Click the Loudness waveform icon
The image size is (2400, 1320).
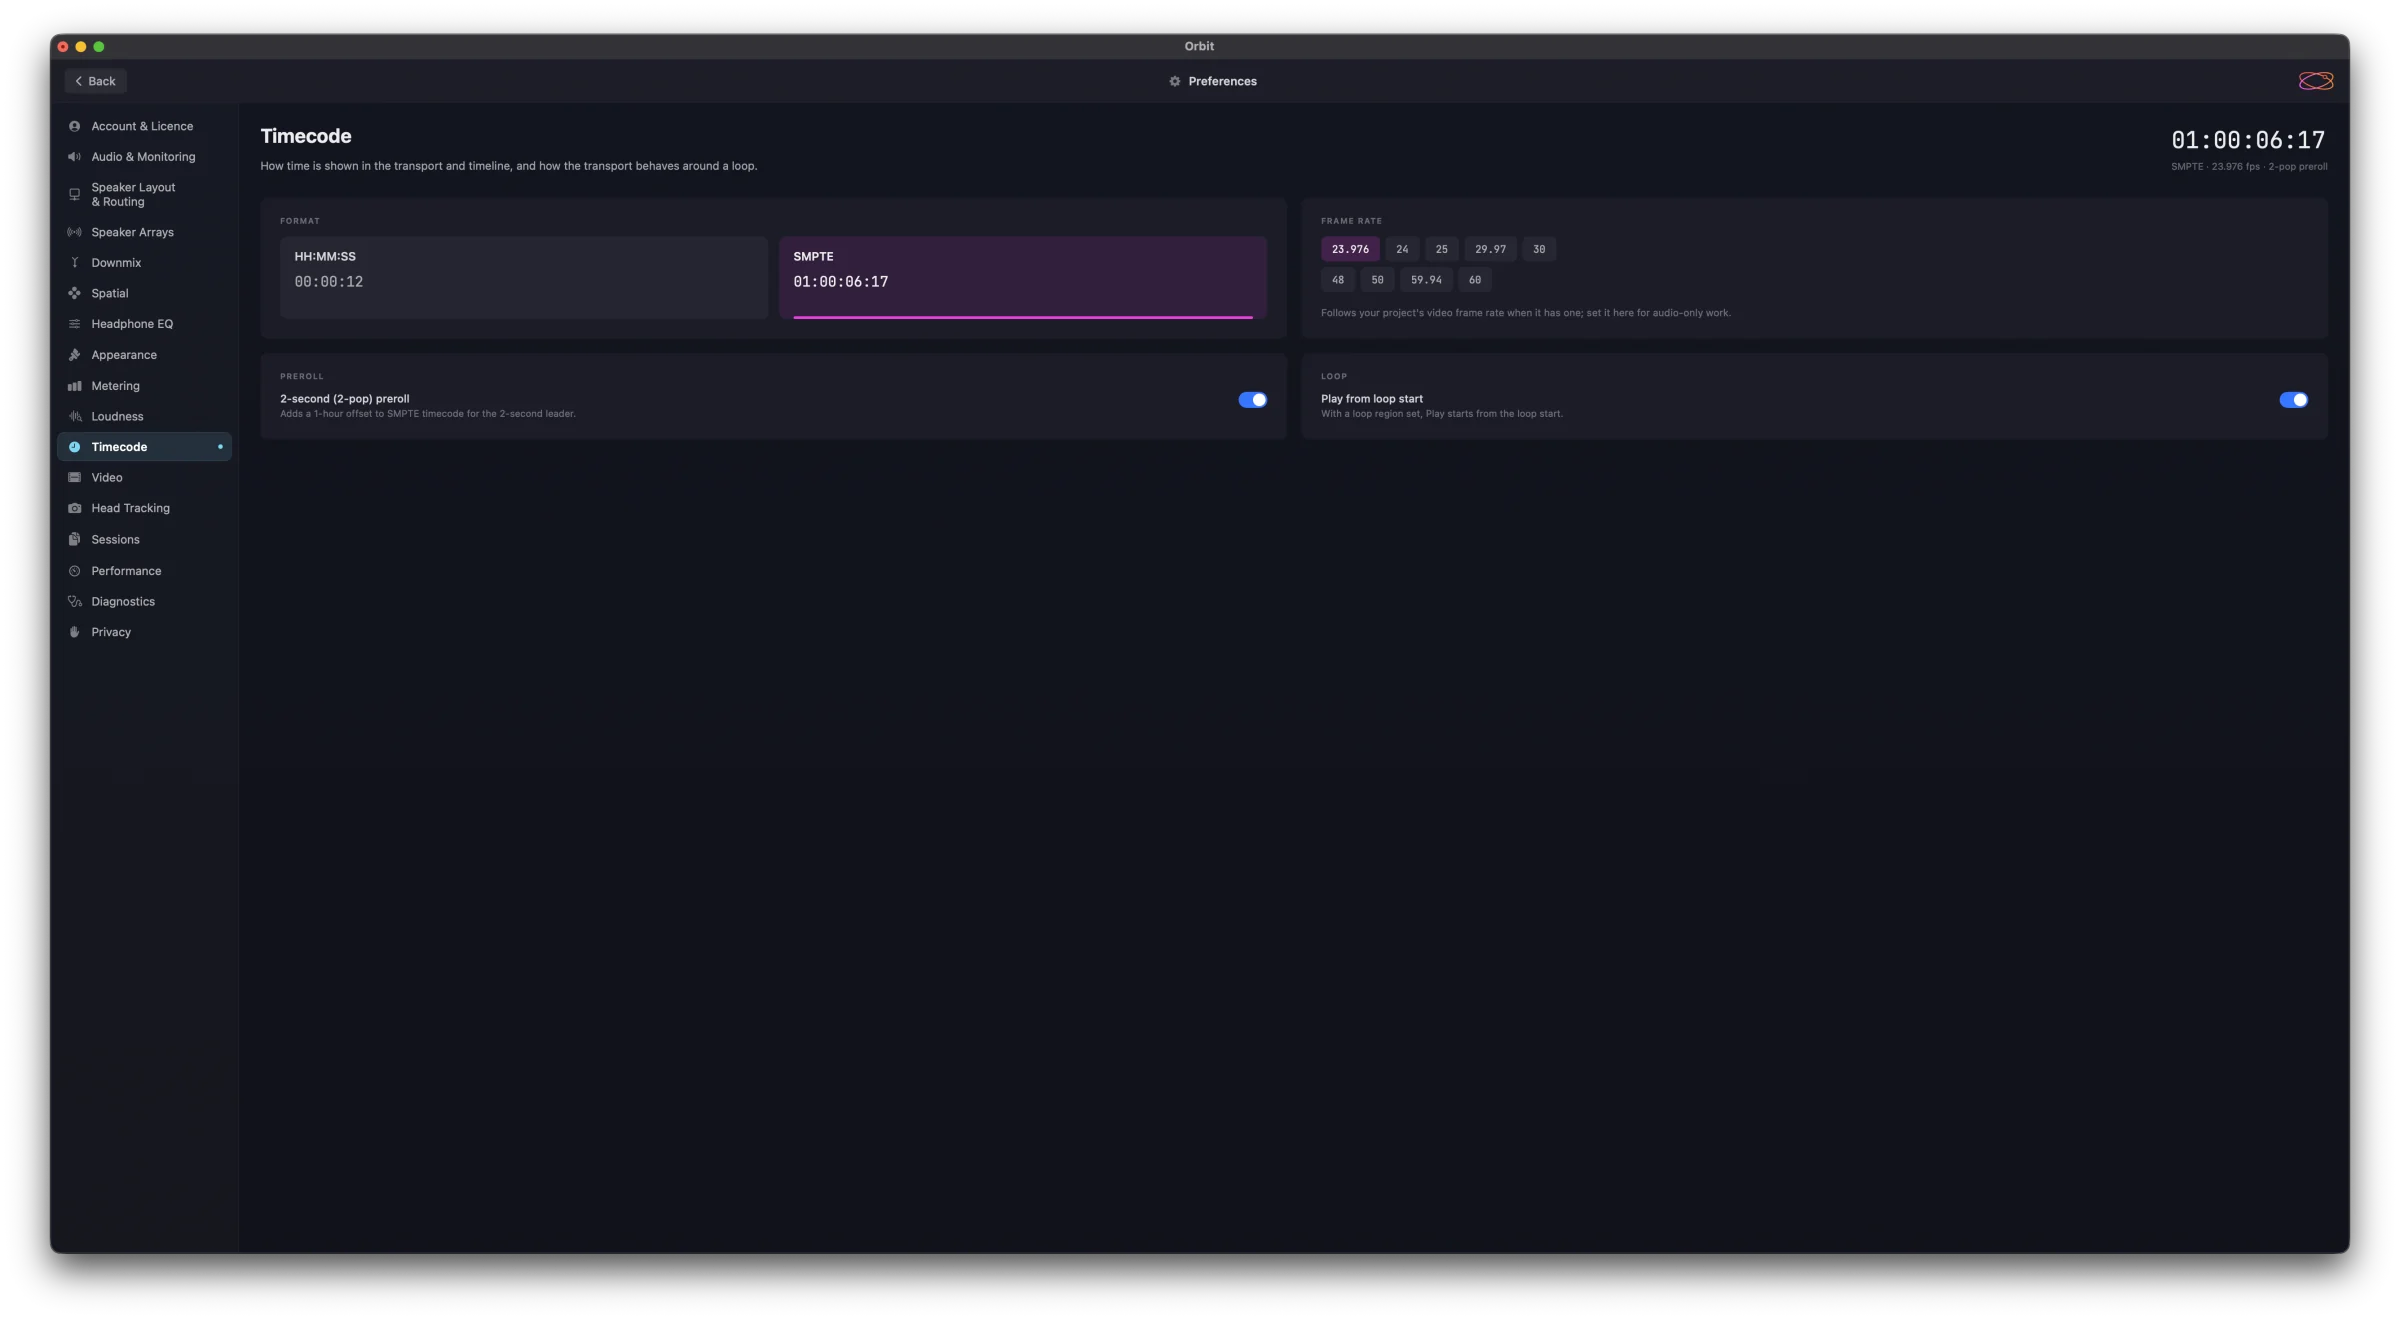click(x=74, y=416)
